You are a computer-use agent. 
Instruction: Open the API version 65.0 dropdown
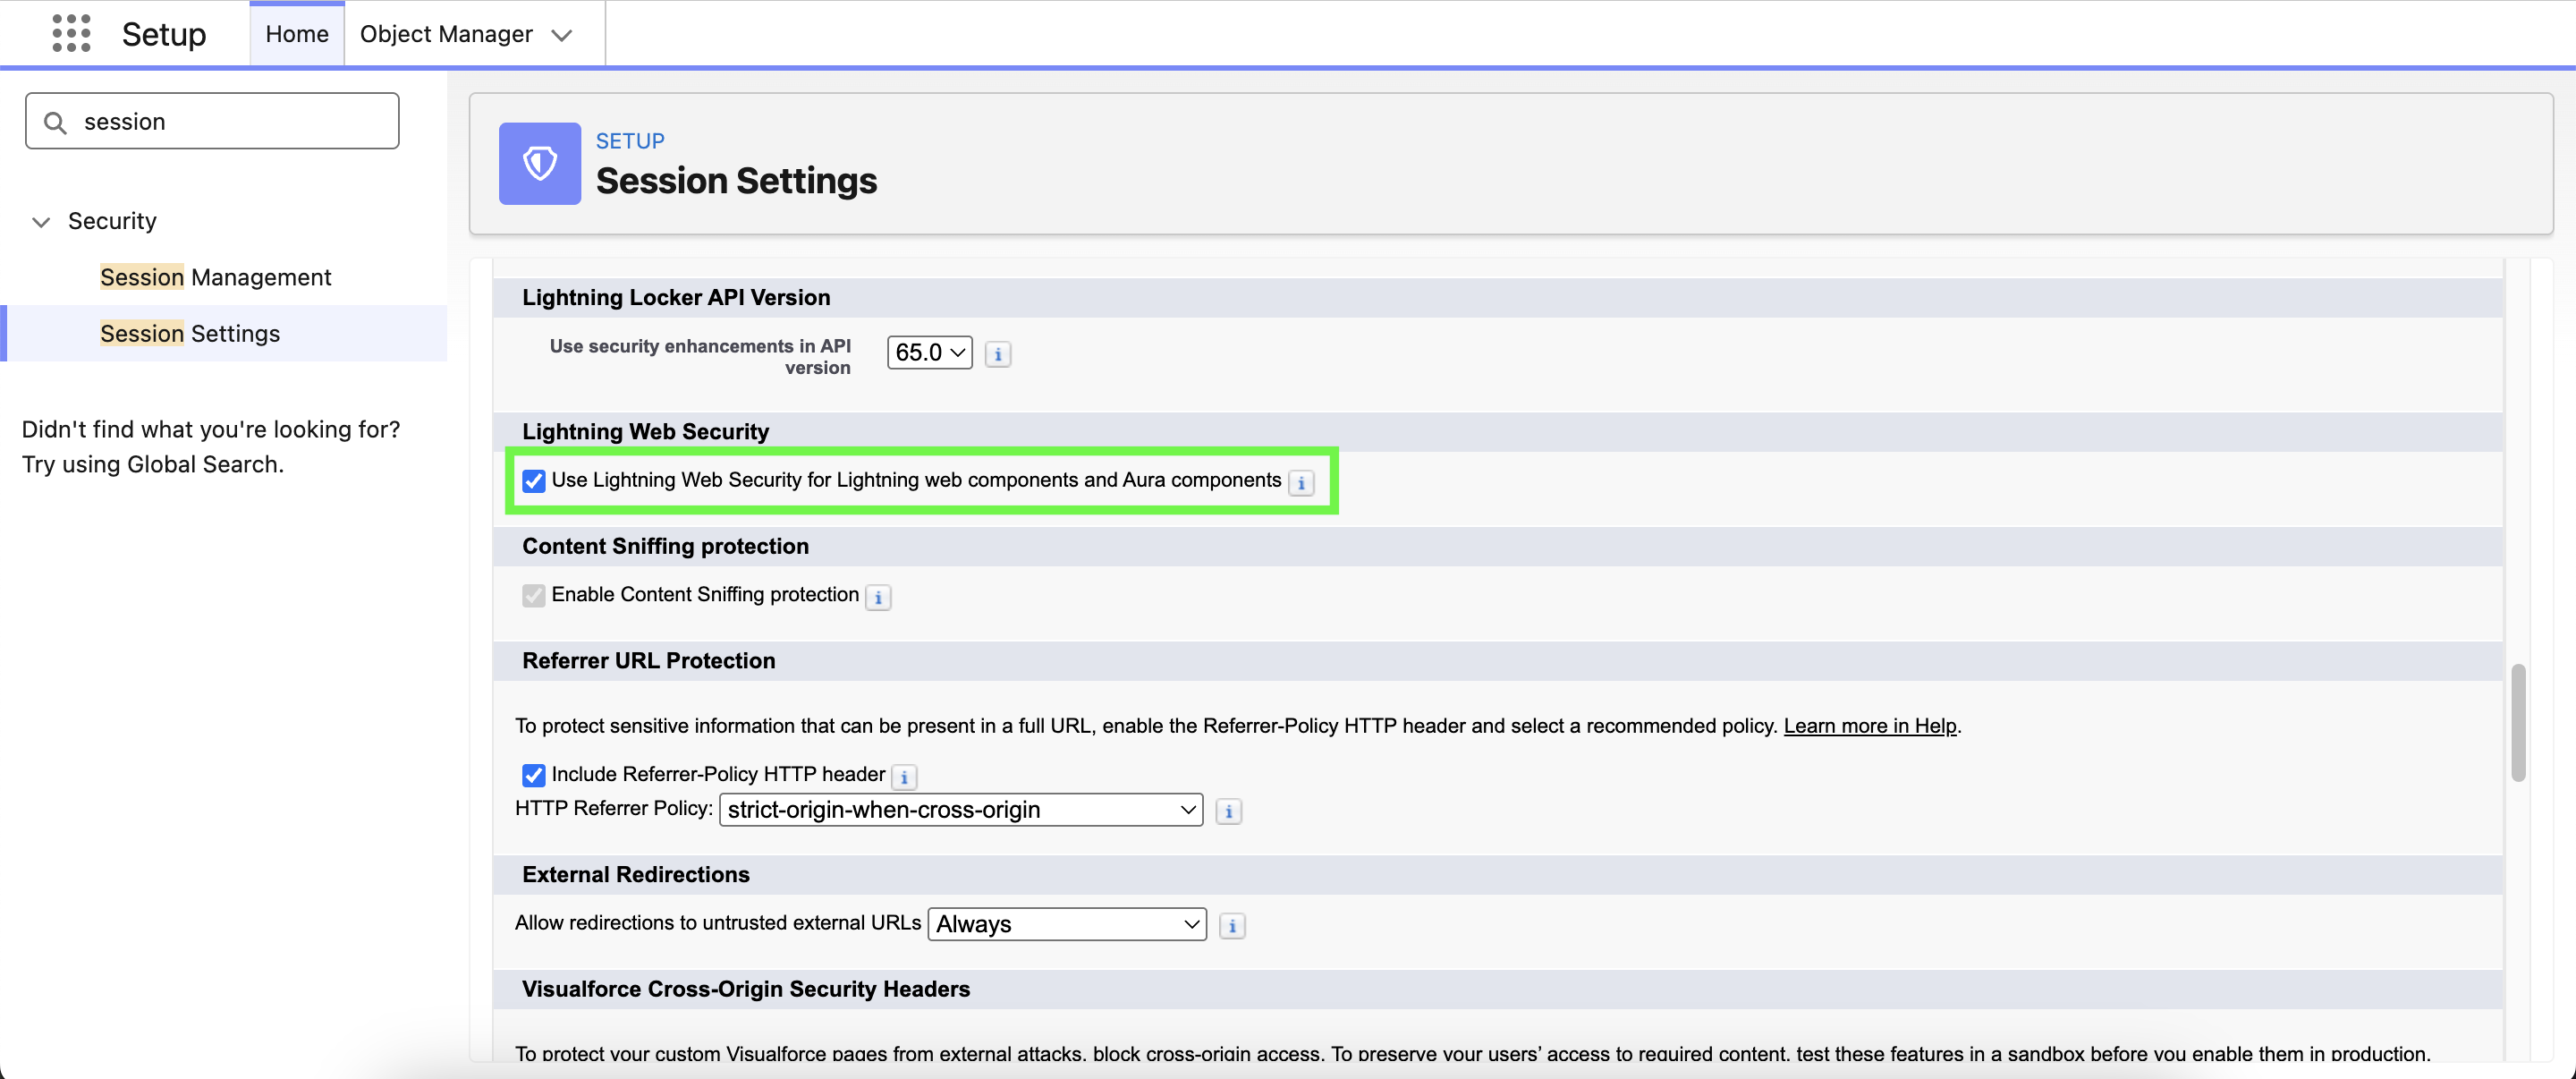[x=929, y=352]
